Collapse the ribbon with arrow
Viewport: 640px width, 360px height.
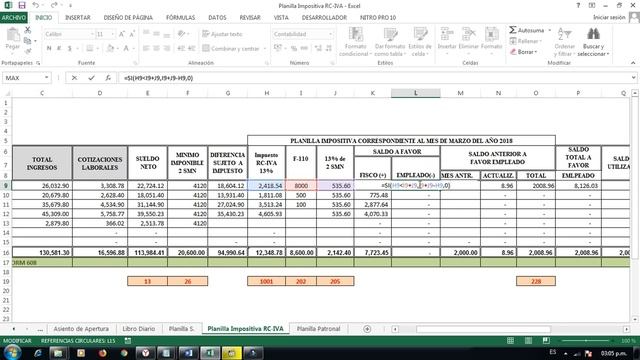pos(633,63)
